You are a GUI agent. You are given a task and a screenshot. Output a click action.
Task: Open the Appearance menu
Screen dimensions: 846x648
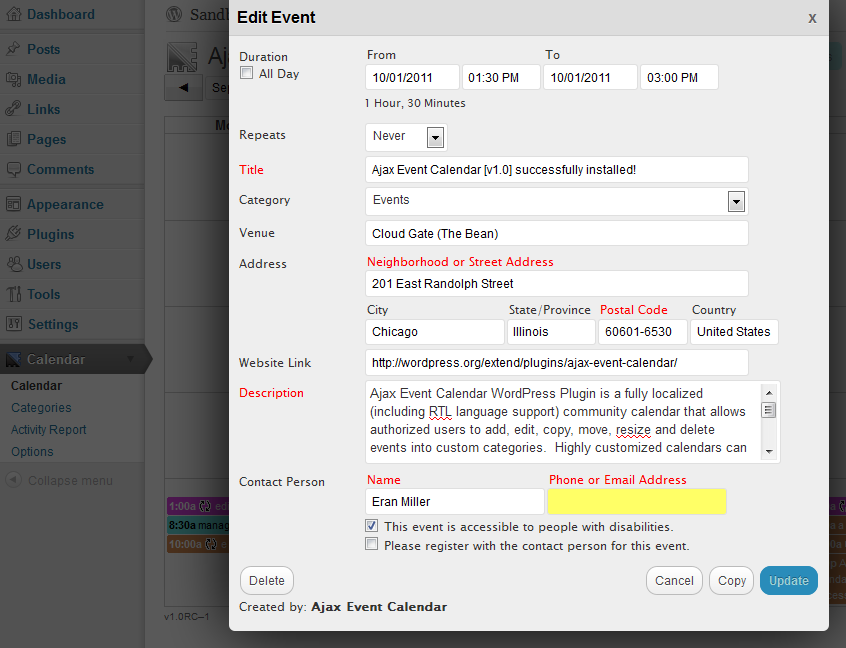click(x=65, y=204)
